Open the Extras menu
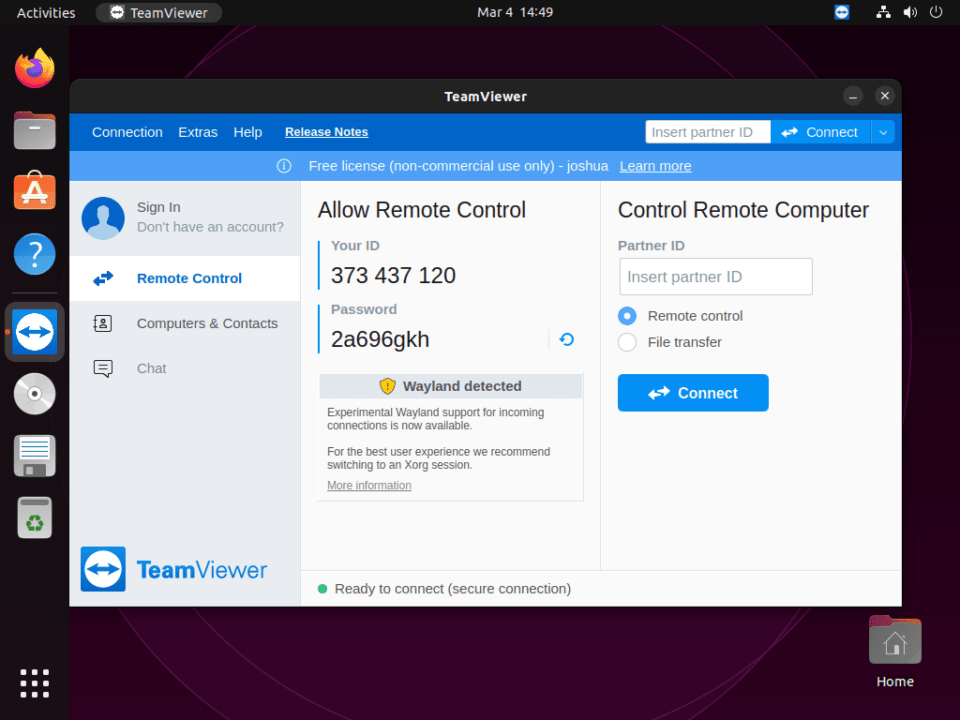 198,132
